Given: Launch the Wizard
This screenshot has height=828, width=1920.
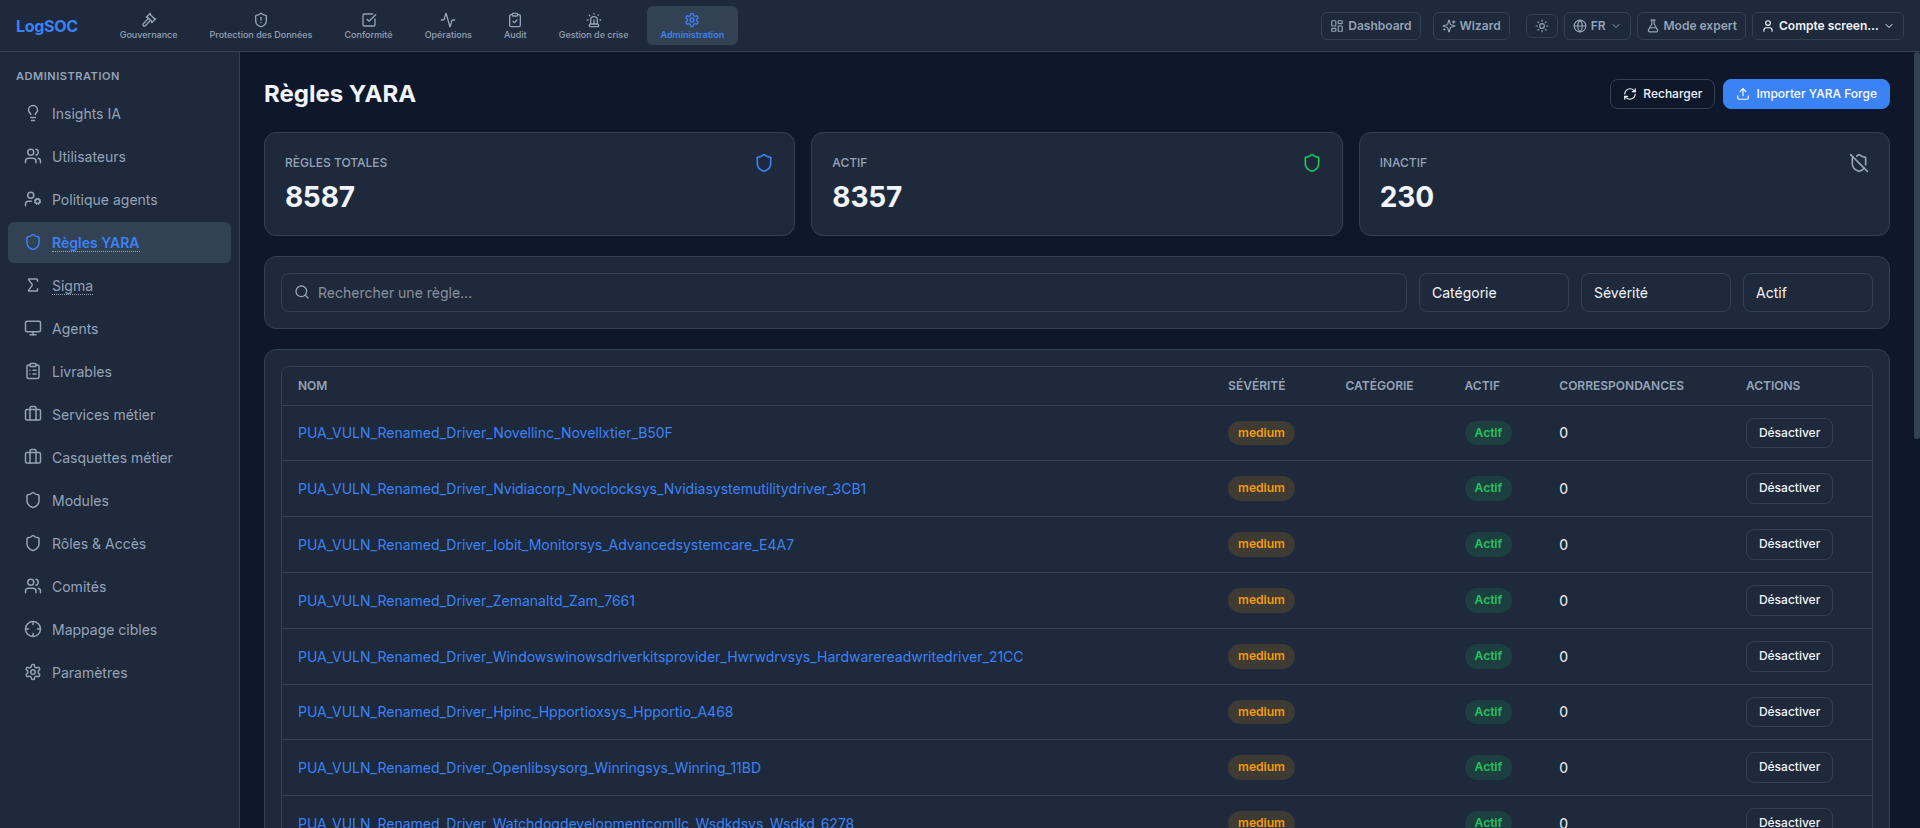Looking at the screenshot, I should pyautogui.click(x=1471, y=26).
